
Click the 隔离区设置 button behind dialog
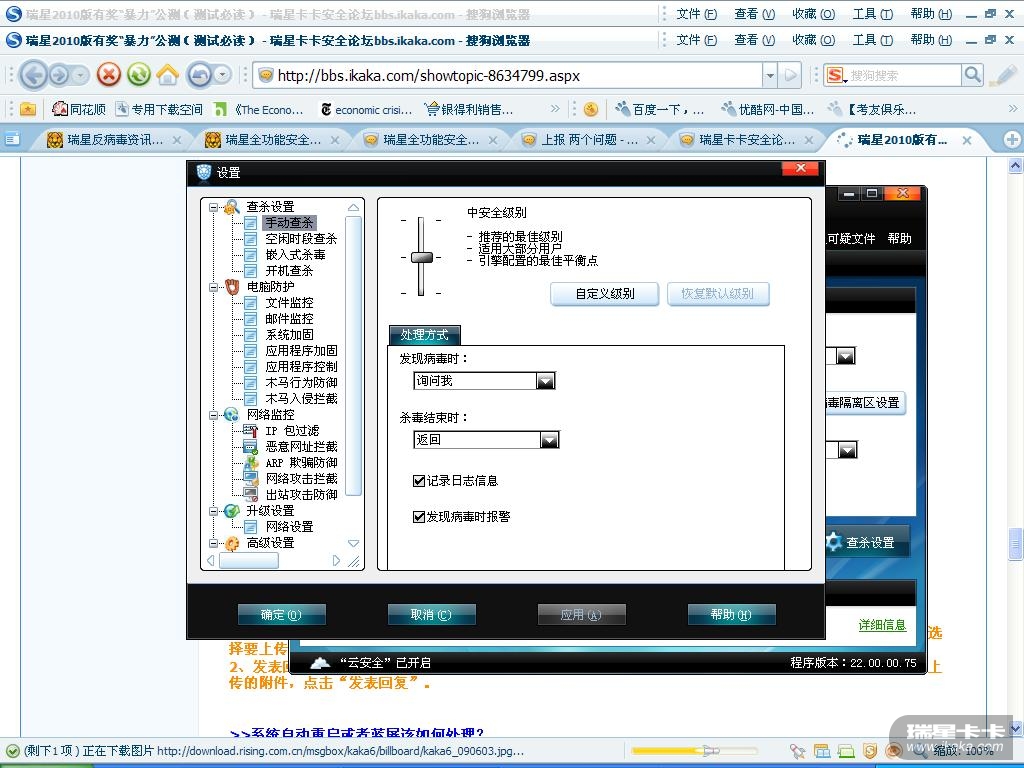coord(865,402)
